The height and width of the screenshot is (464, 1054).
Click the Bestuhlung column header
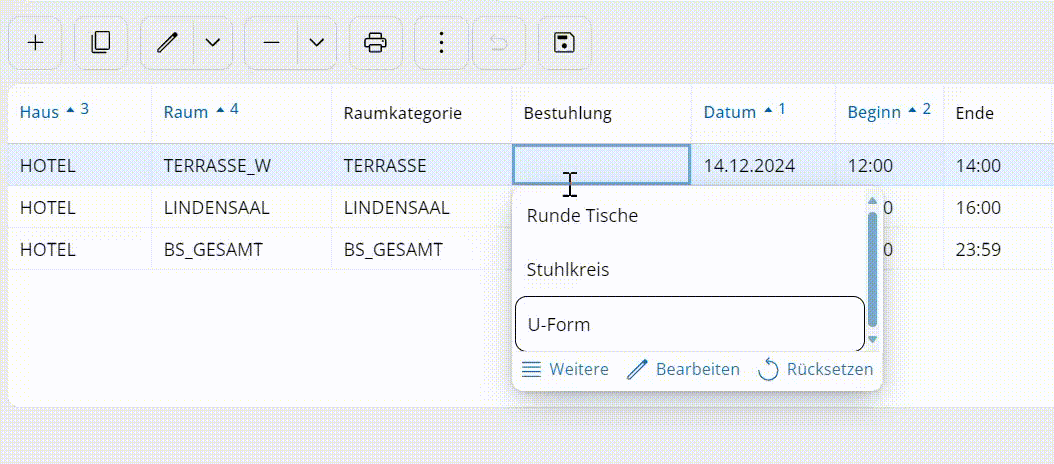tap(602, 113)
